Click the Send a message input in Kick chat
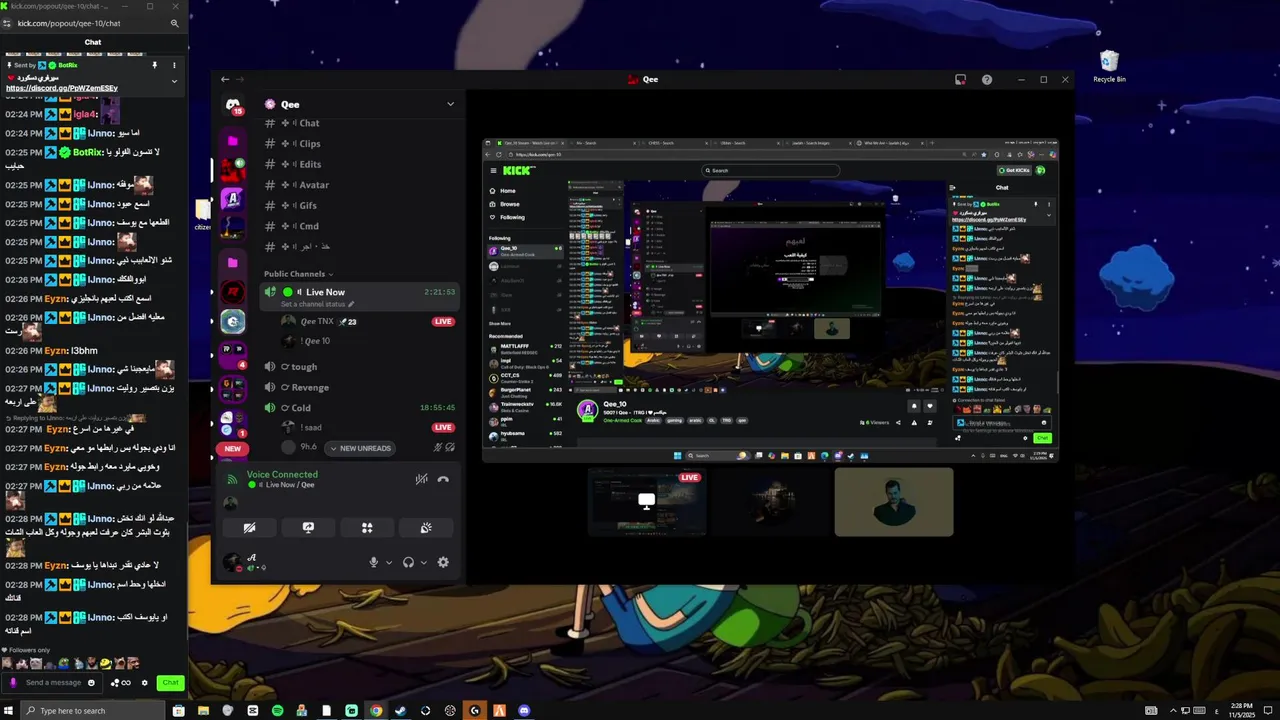This screenshot has width=1280, height=720. point(54,683)
